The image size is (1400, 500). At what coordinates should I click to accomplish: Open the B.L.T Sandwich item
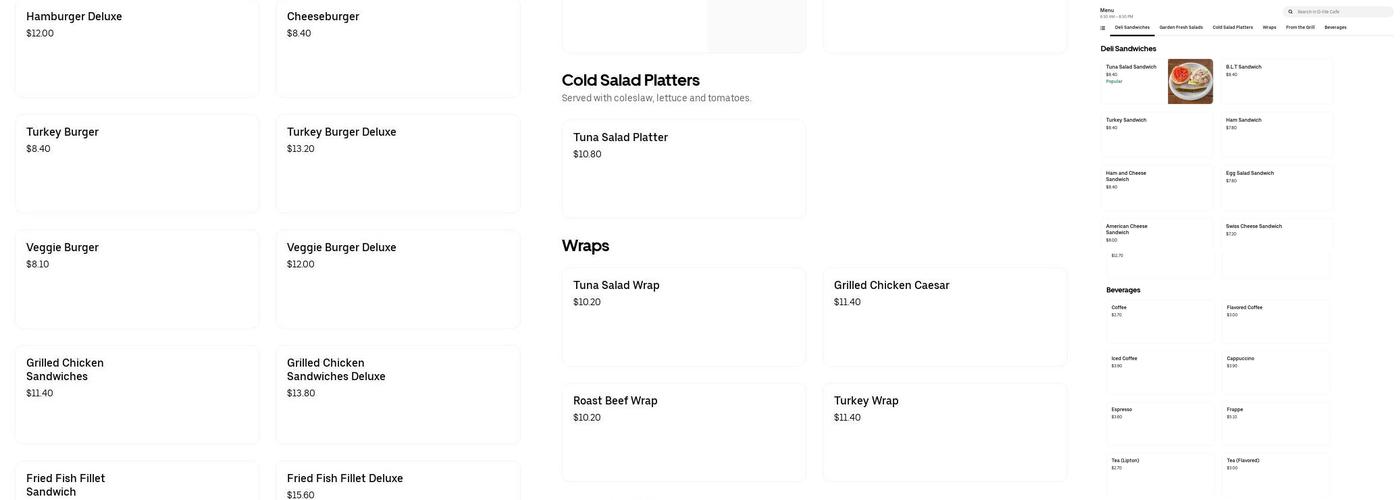(1277, 81)
